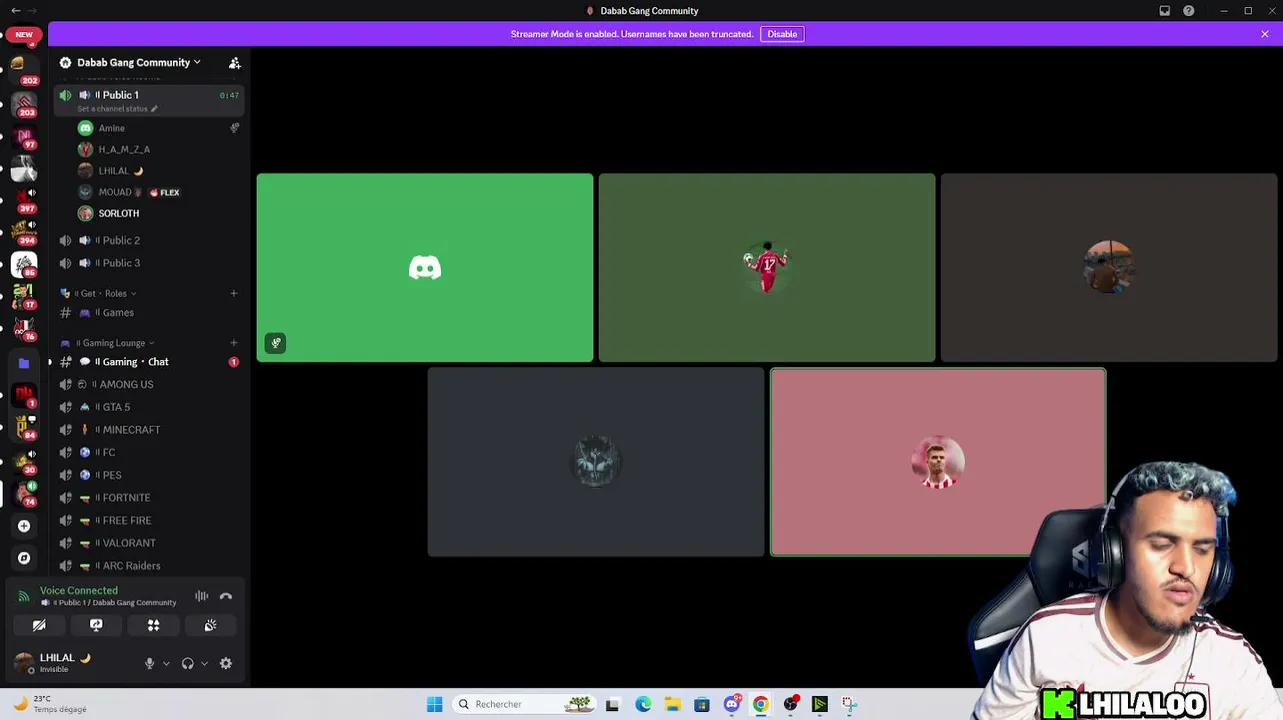Open File Explorer from the taskbar

[673, 704]
